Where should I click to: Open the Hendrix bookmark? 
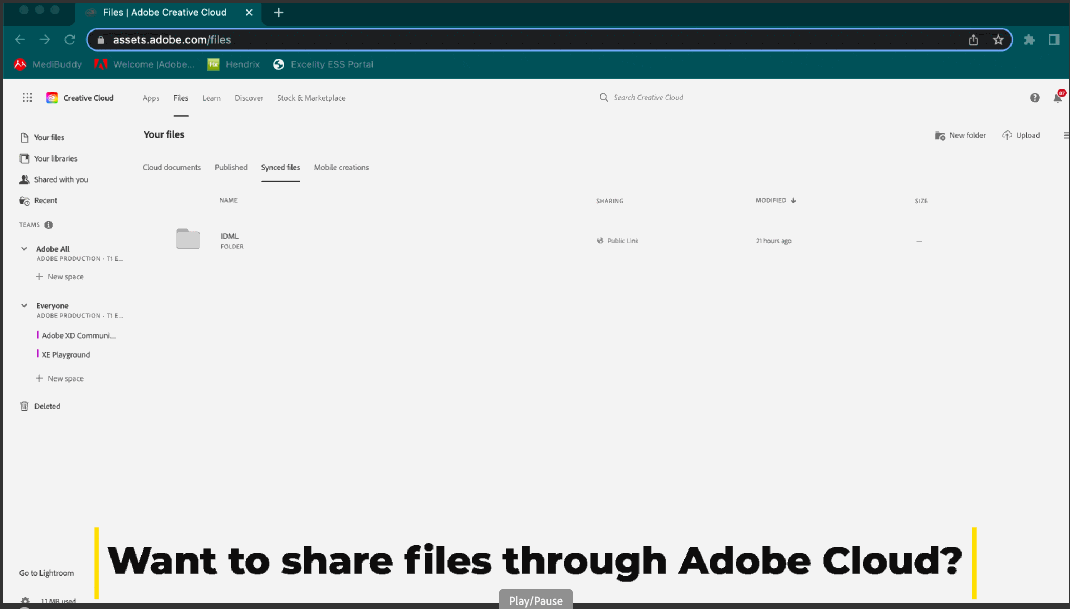point(234,64)
